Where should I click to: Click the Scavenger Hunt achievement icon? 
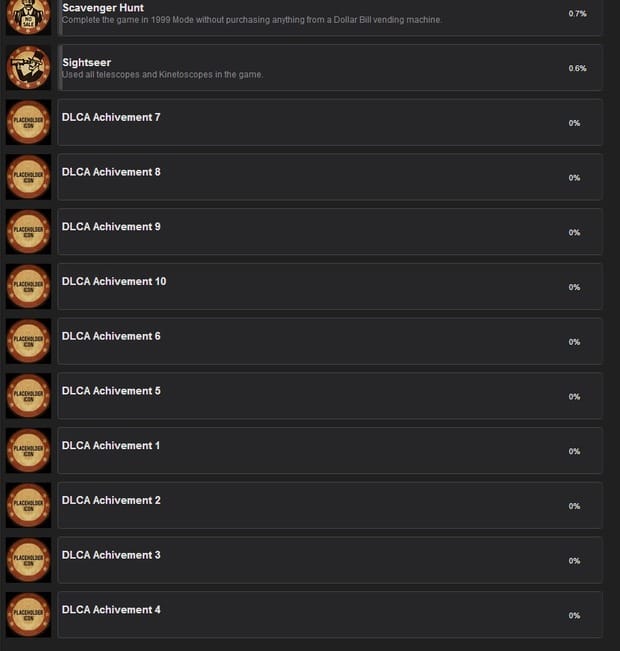pos(28,16)
